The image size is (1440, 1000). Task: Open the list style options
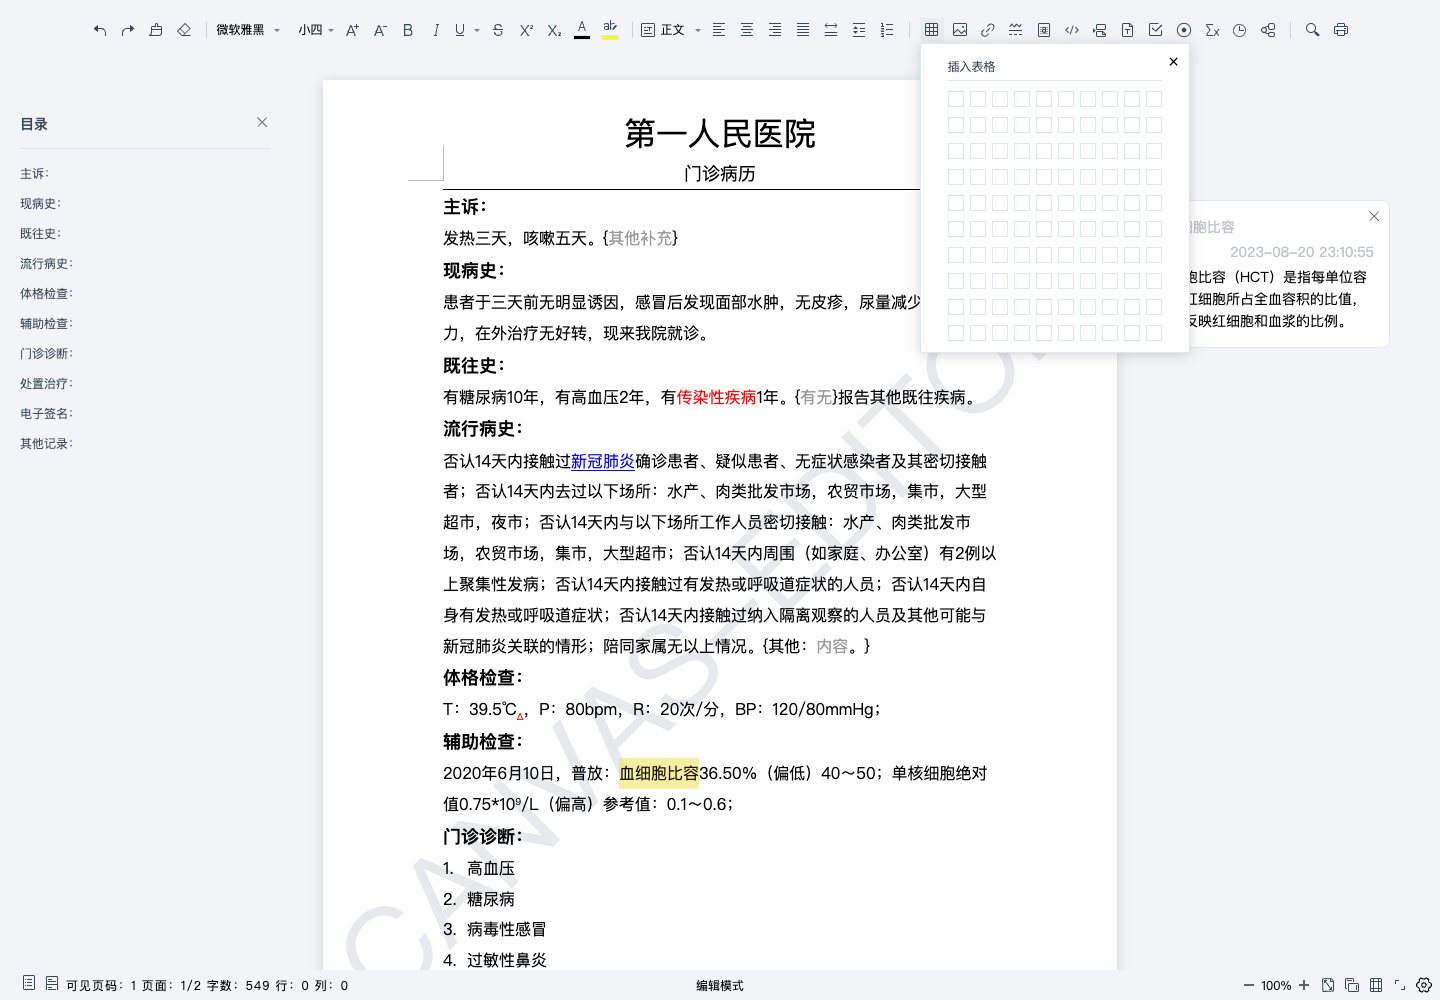click(887, 30)
